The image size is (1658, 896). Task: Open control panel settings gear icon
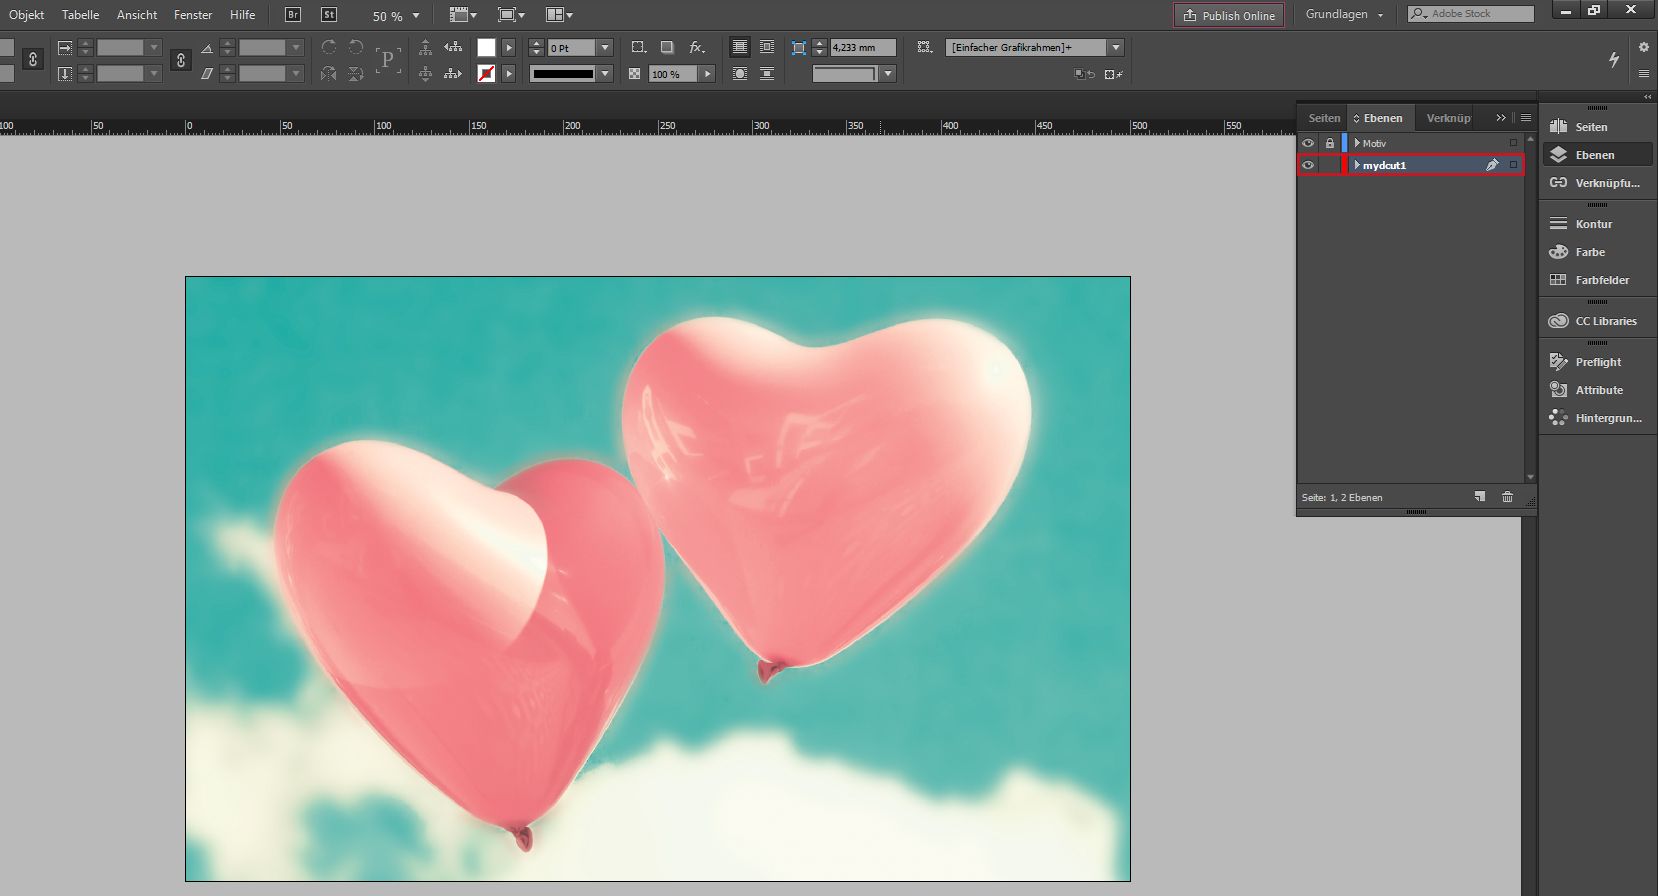point(1643,47)
